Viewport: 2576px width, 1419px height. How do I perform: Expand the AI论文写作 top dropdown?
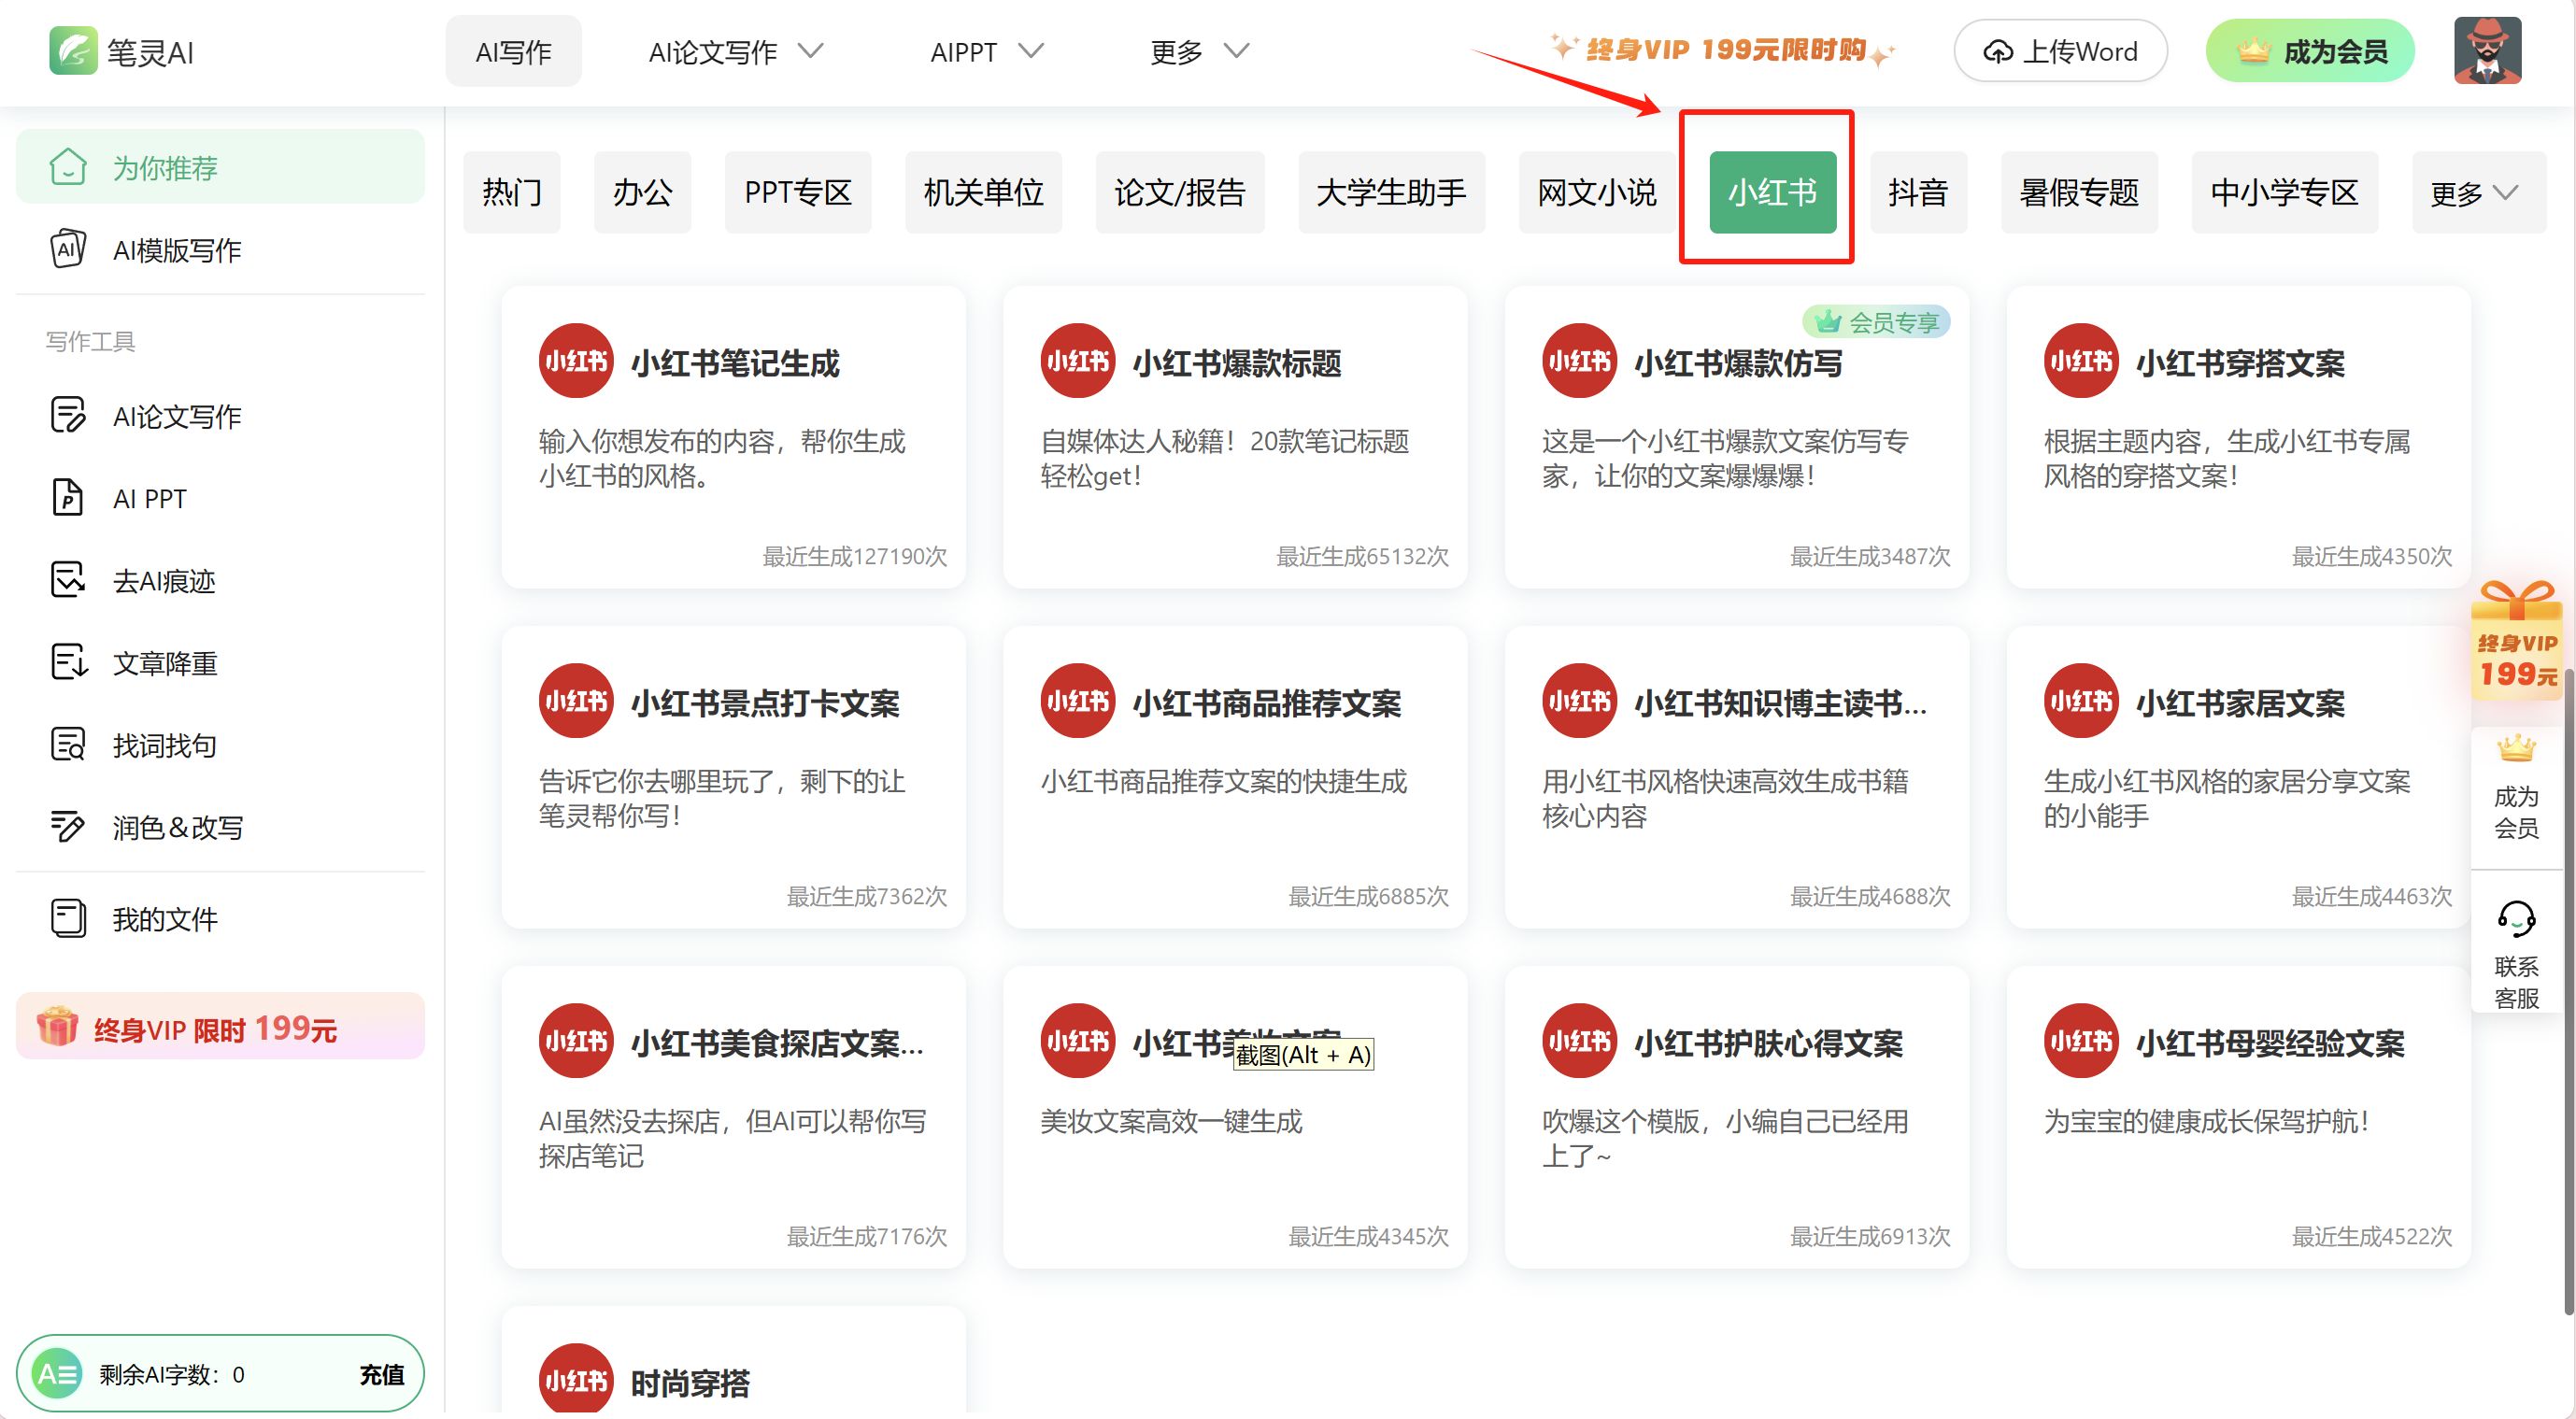click(x=735, y=51)
